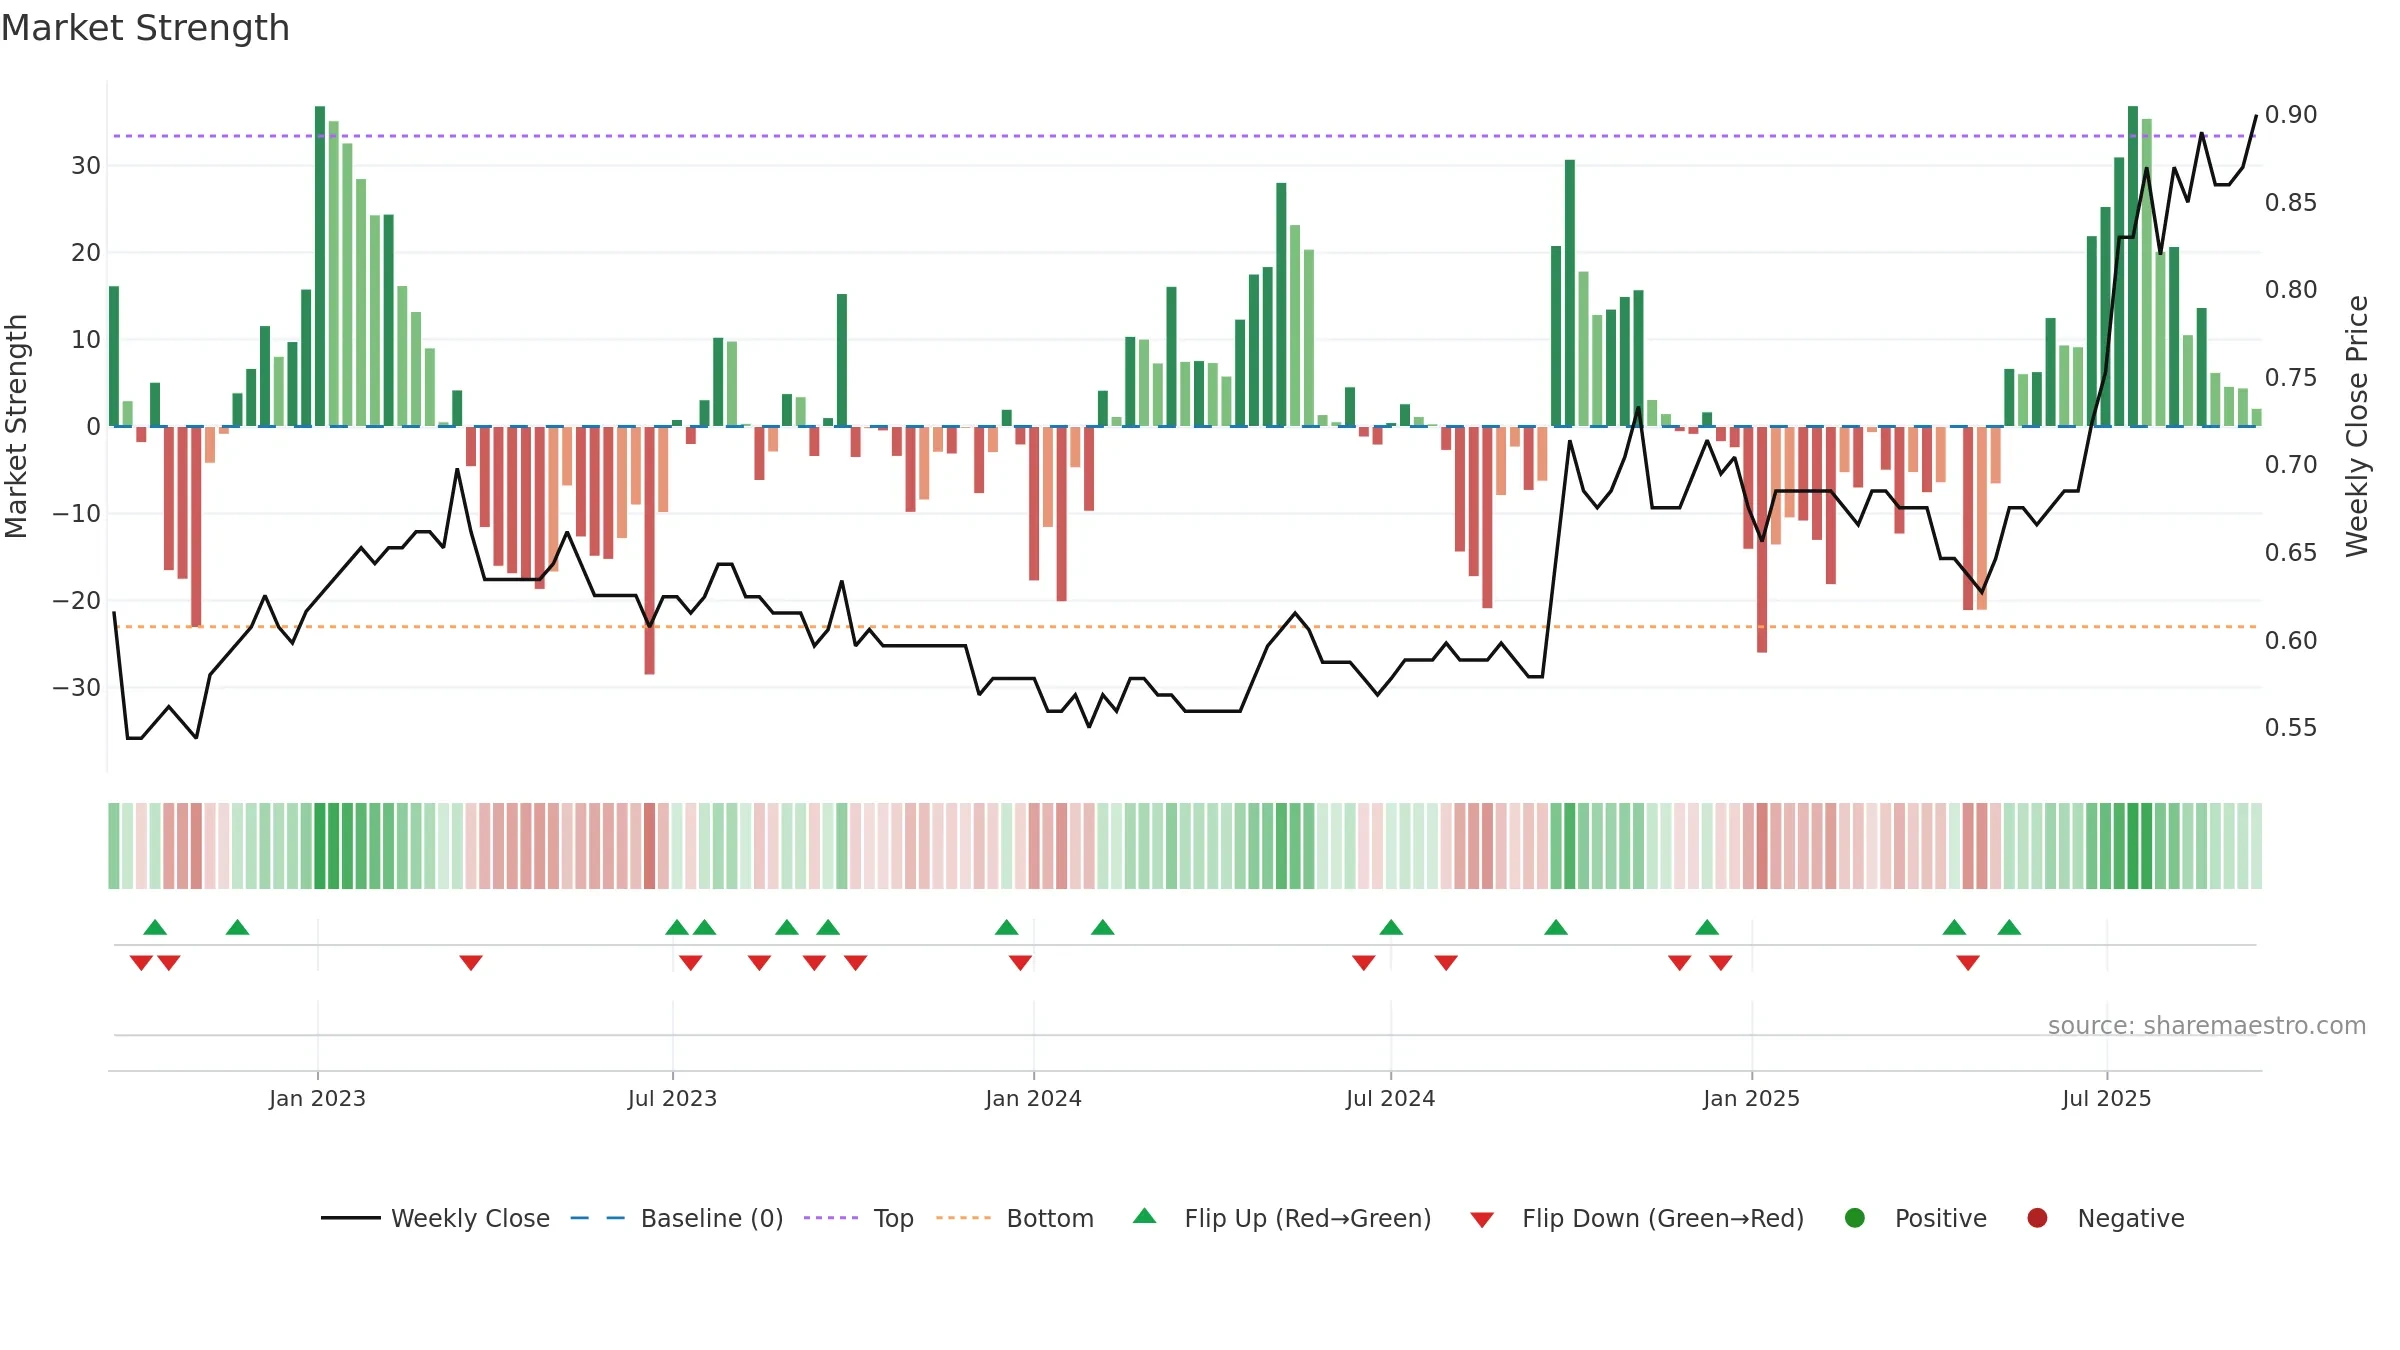This screenshot has height=1350, width=2400.
Task: Click the blue dashed Baseline line sample
Action: pos(598,1218)
